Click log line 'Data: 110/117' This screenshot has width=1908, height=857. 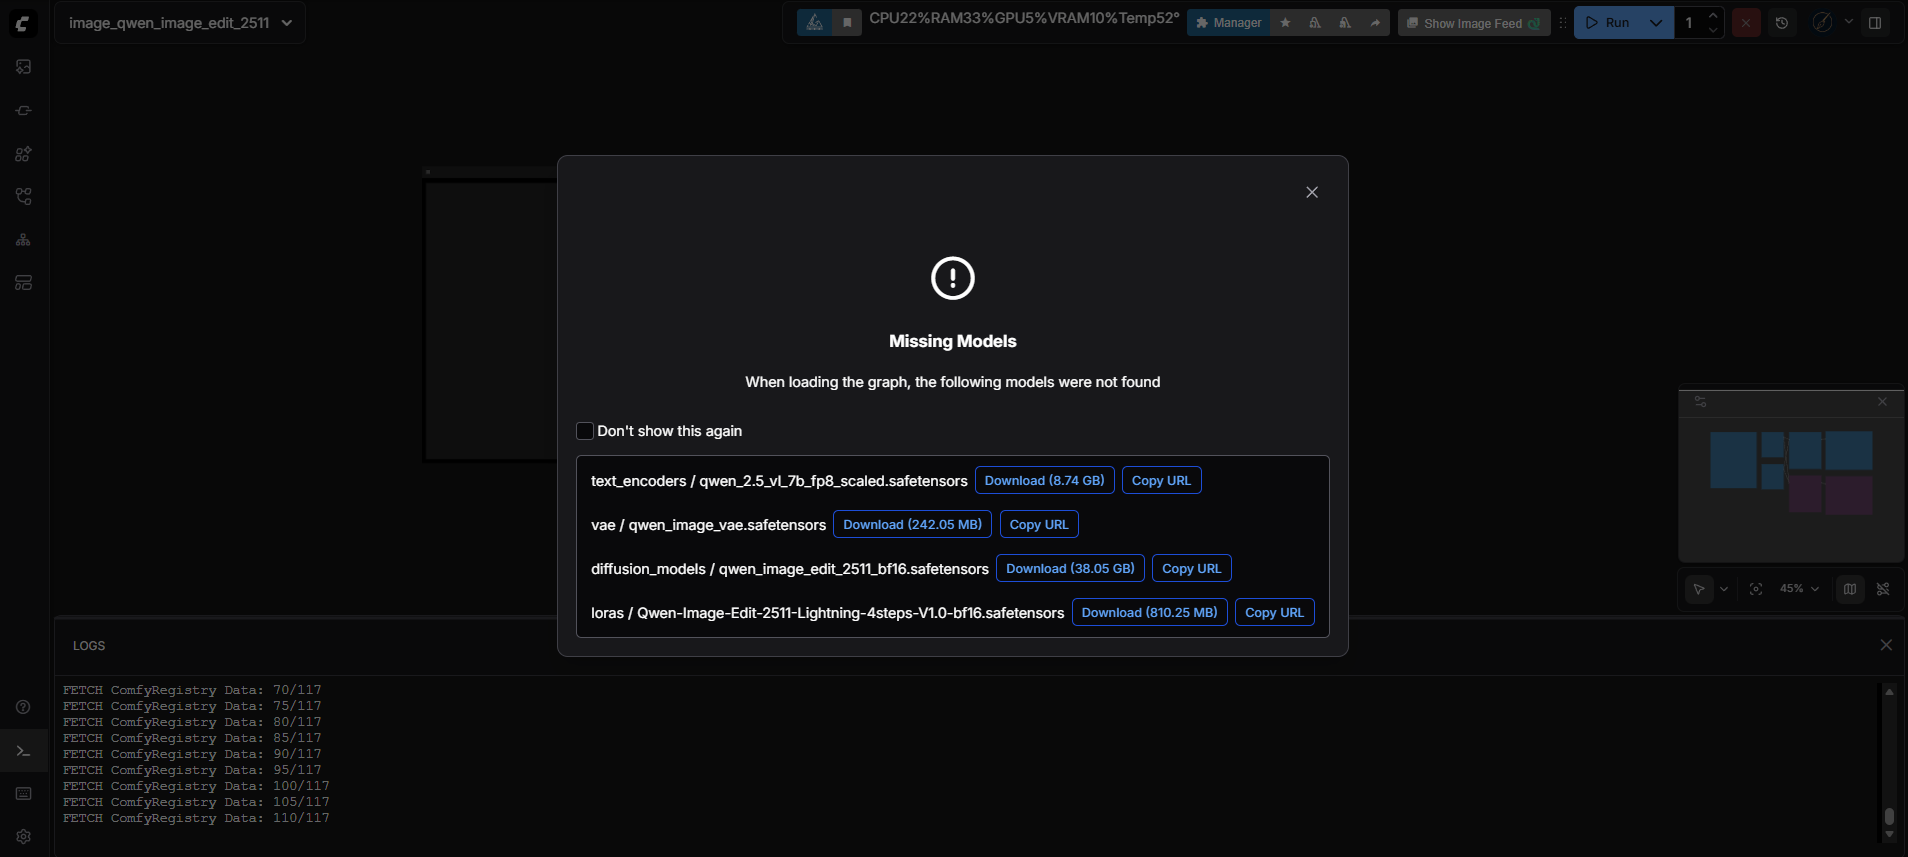(196, 818)
